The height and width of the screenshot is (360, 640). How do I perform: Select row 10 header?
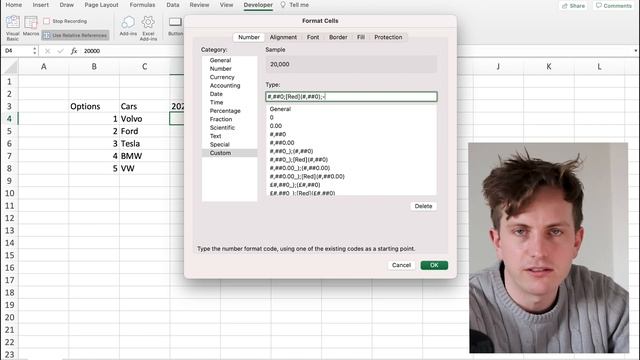point(9,193)
